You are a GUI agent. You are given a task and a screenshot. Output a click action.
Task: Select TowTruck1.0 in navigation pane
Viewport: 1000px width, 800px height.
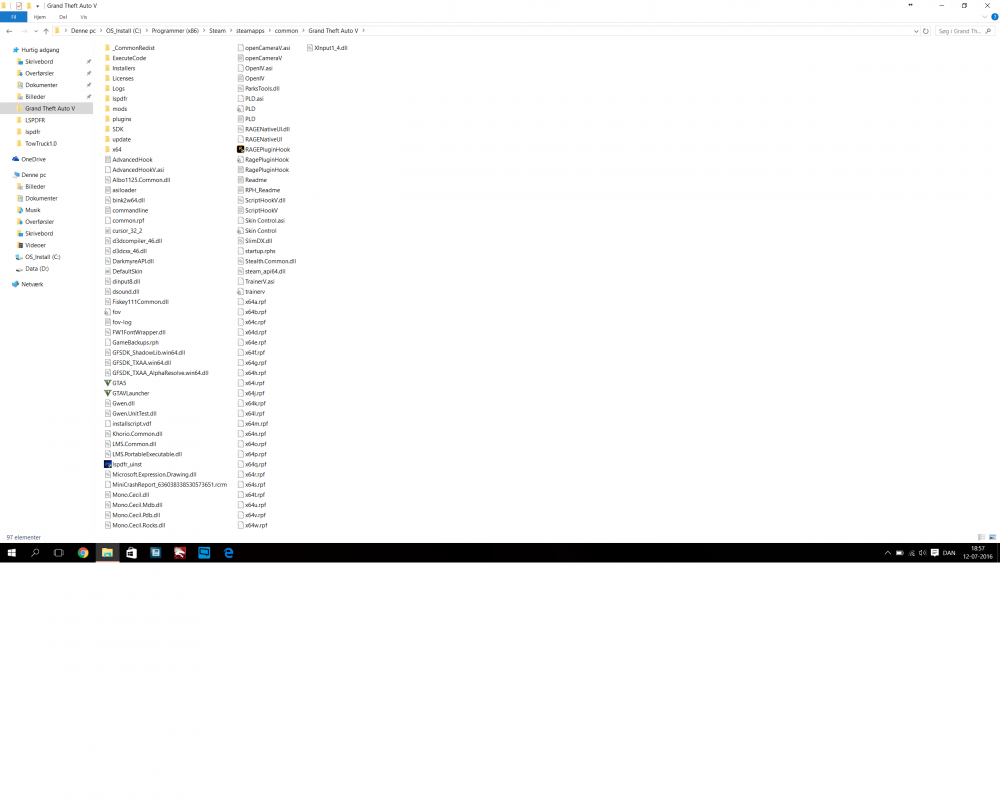(41, 144)
